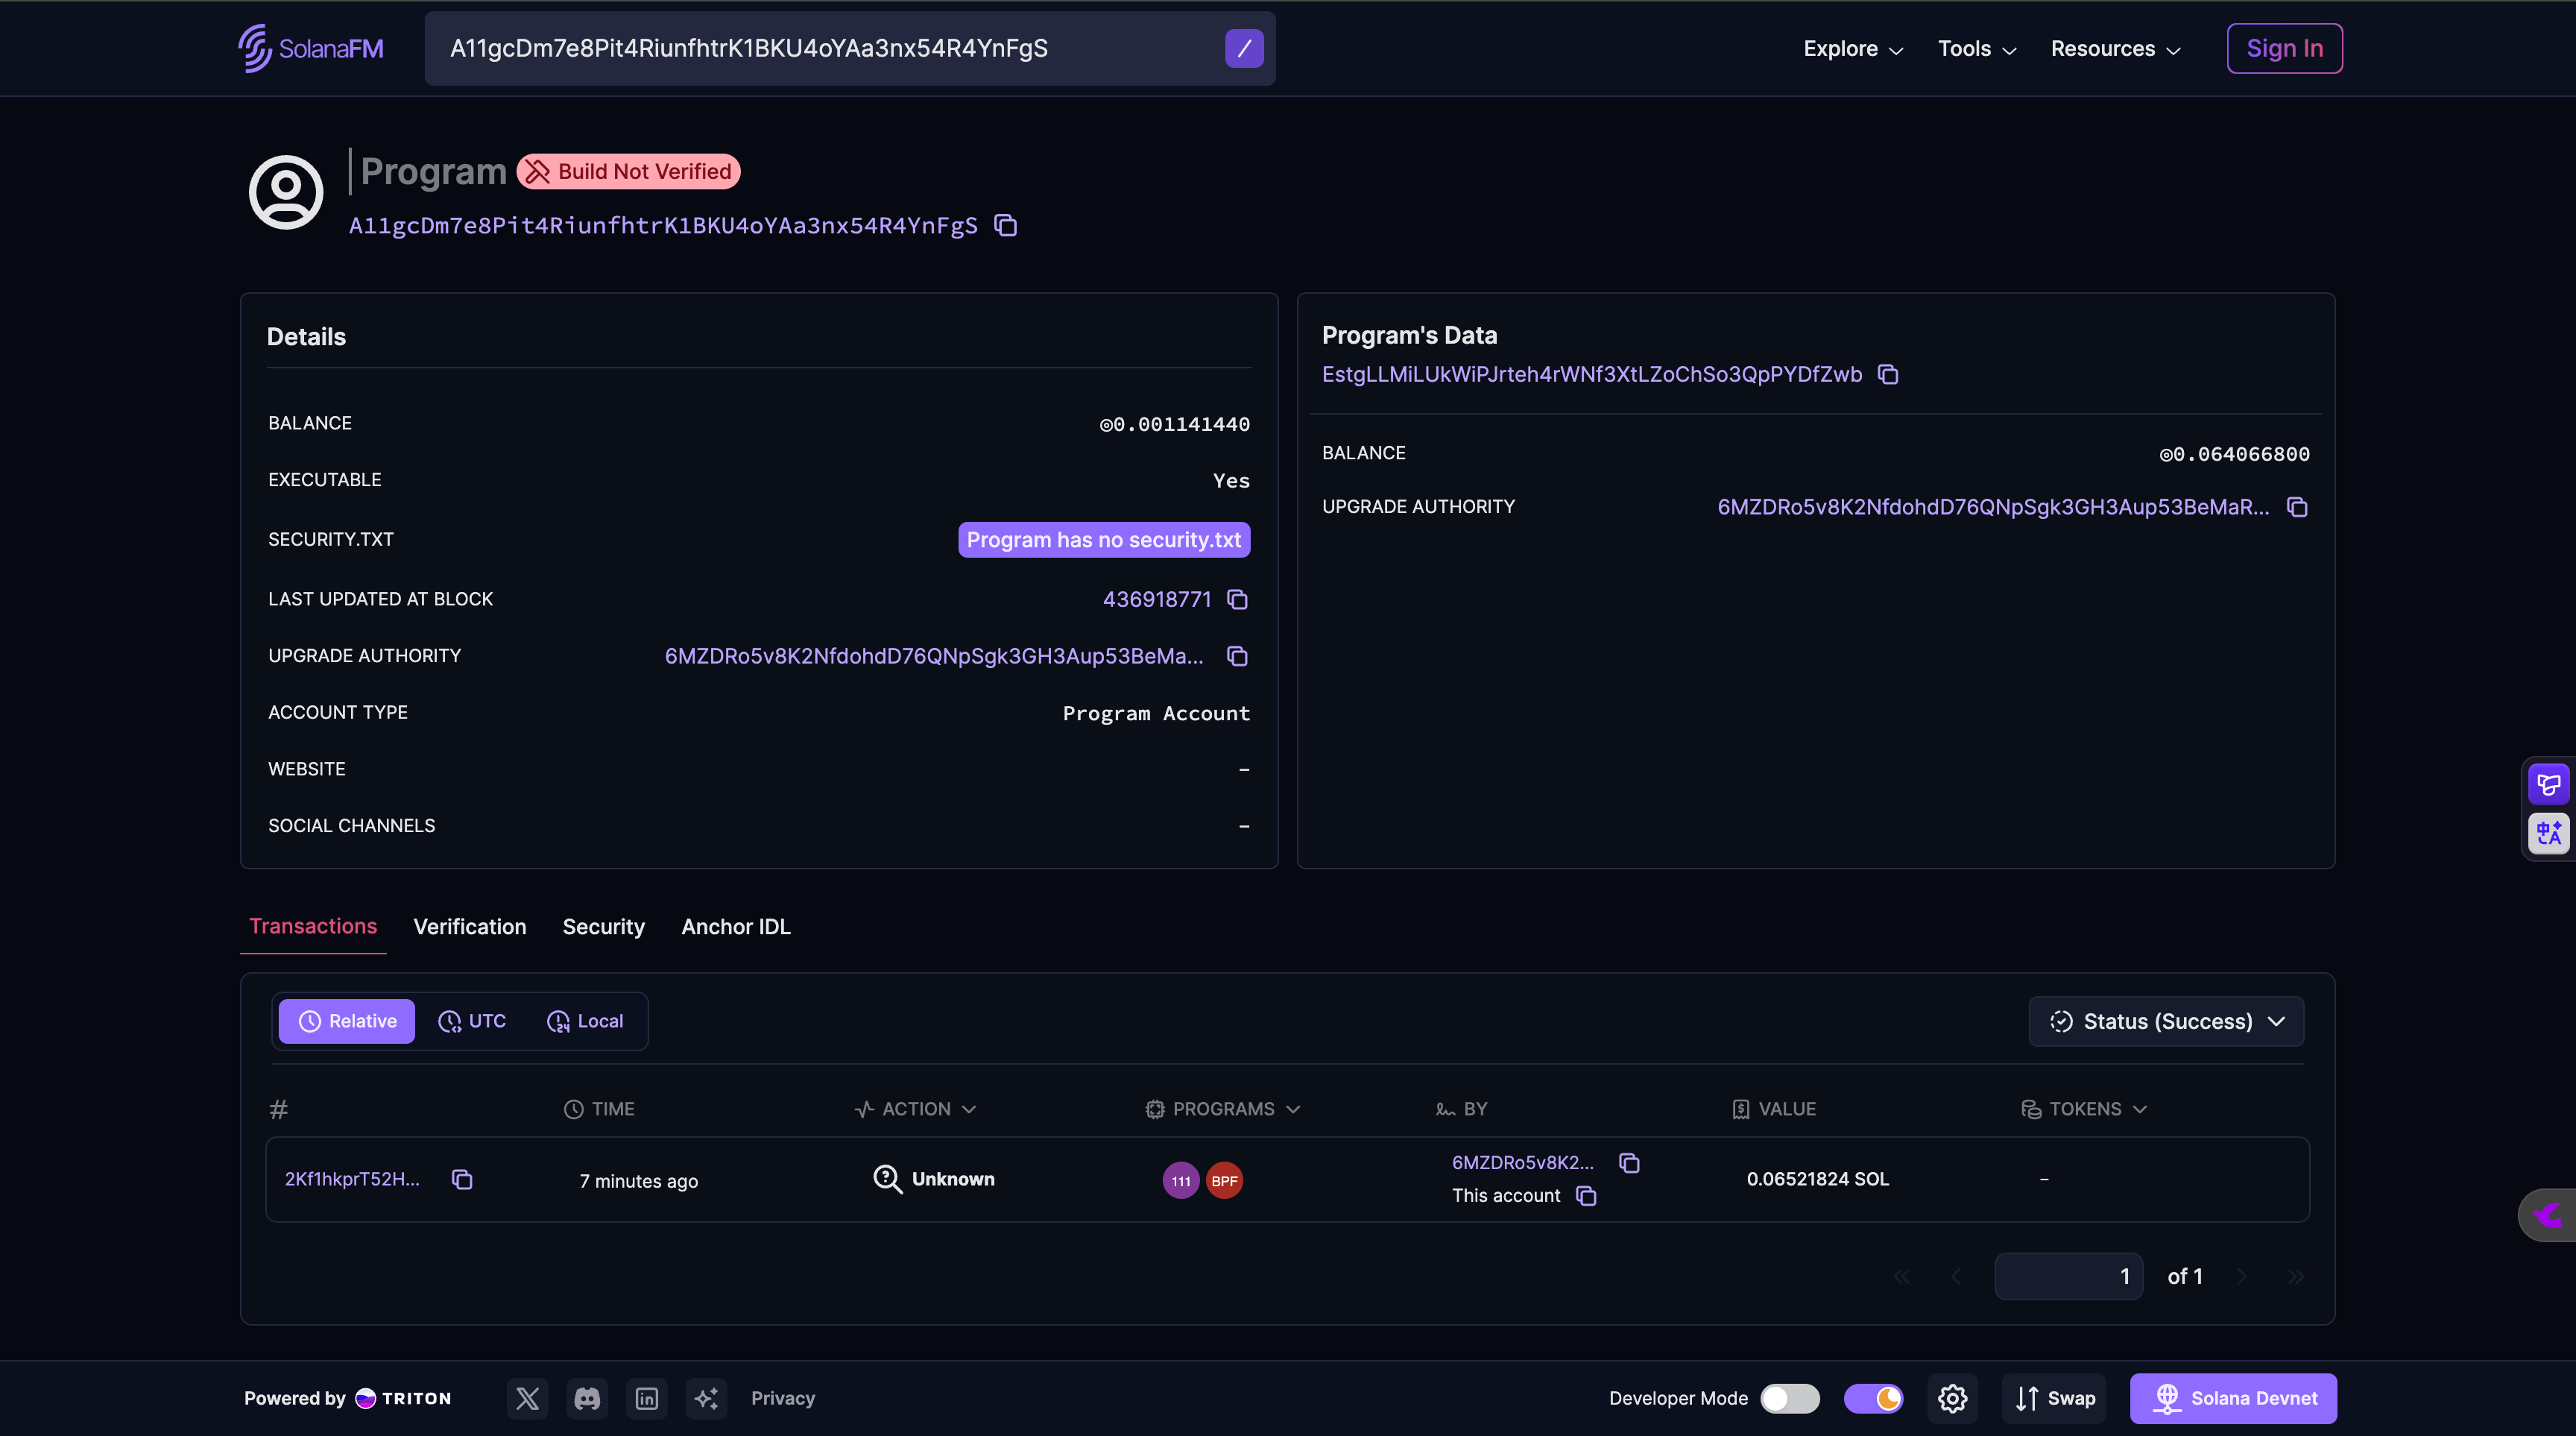
Task: Copy the last updated block number
Action: [1237, 600]
